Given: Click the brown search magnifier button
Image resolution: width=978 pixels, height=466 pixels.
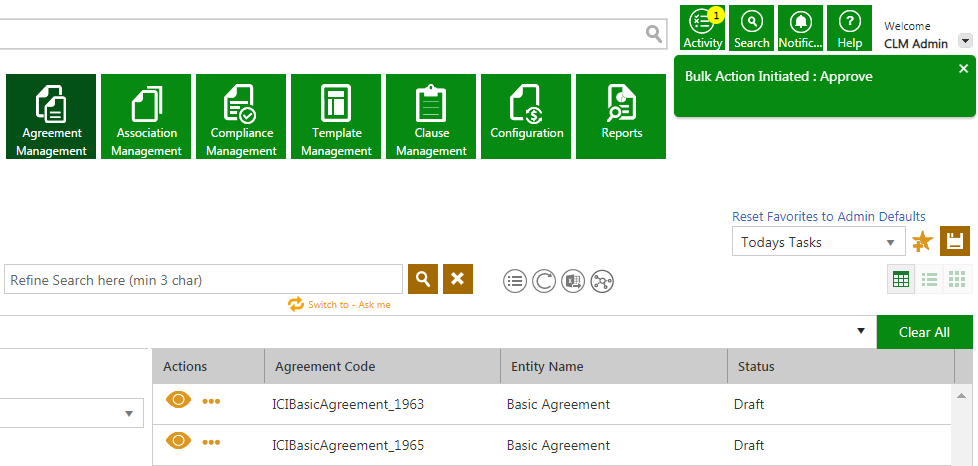Looking at the screenshot, I should click(423, 279).
